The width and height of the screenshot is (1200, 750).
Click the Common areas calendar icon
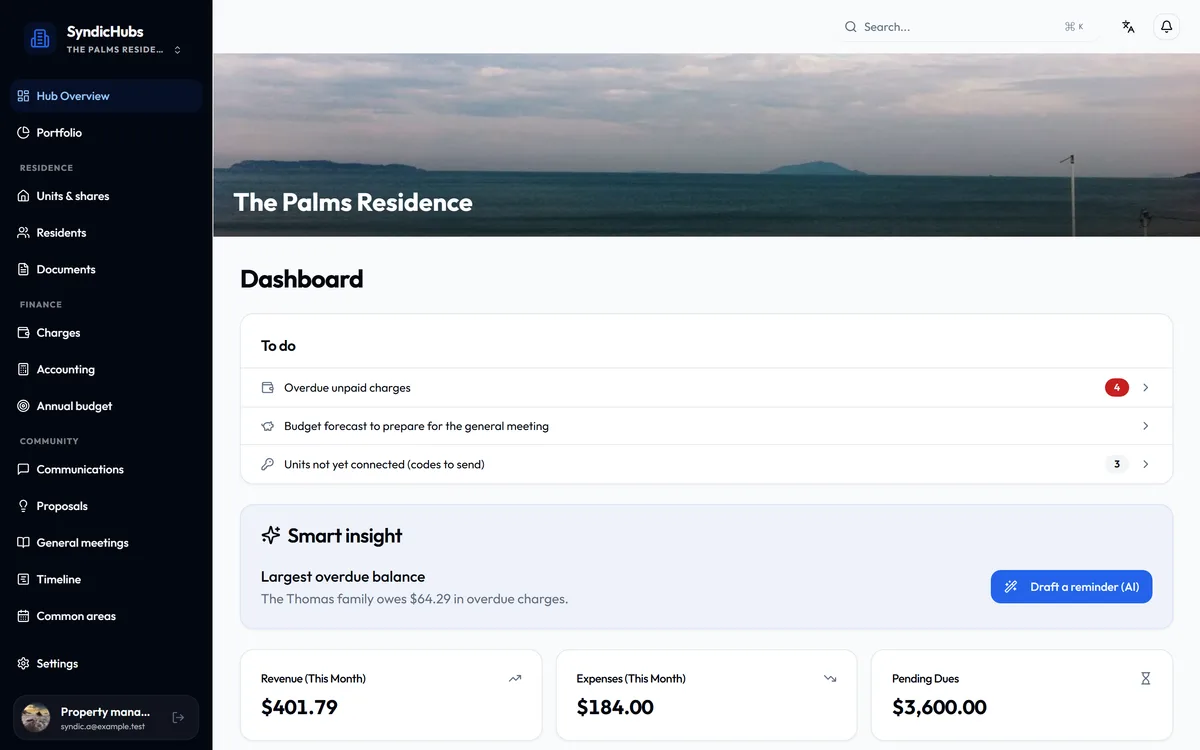click(x=23, y=616)
